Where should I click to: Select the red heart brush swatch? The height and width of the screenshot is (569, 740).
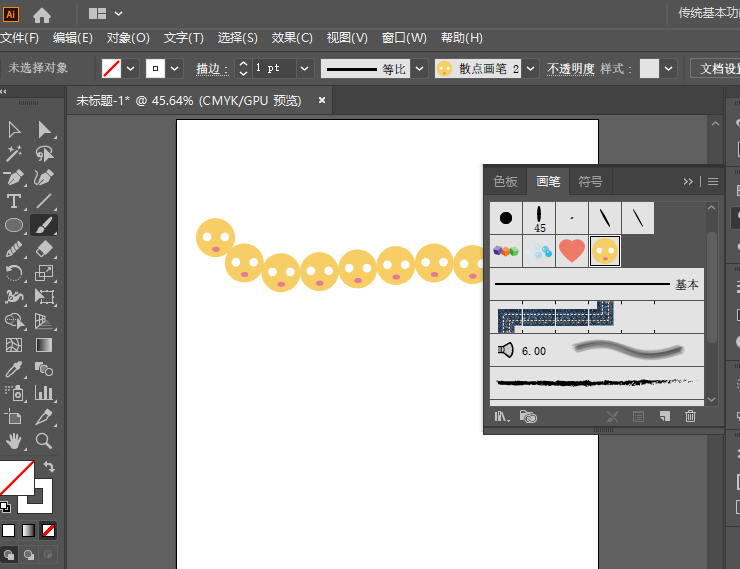point(571,251)
